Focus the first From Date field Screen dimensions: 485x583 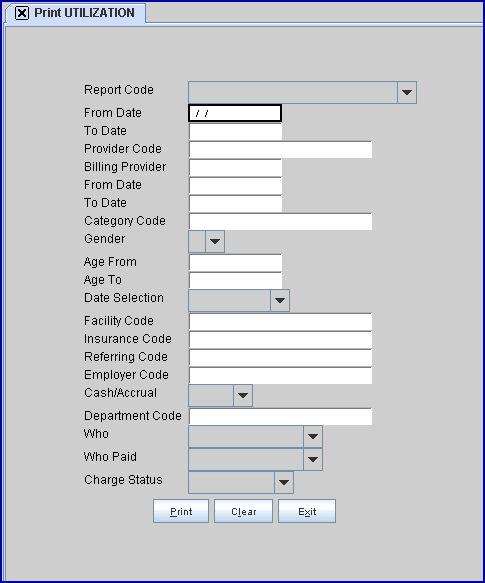coord(235,113)
